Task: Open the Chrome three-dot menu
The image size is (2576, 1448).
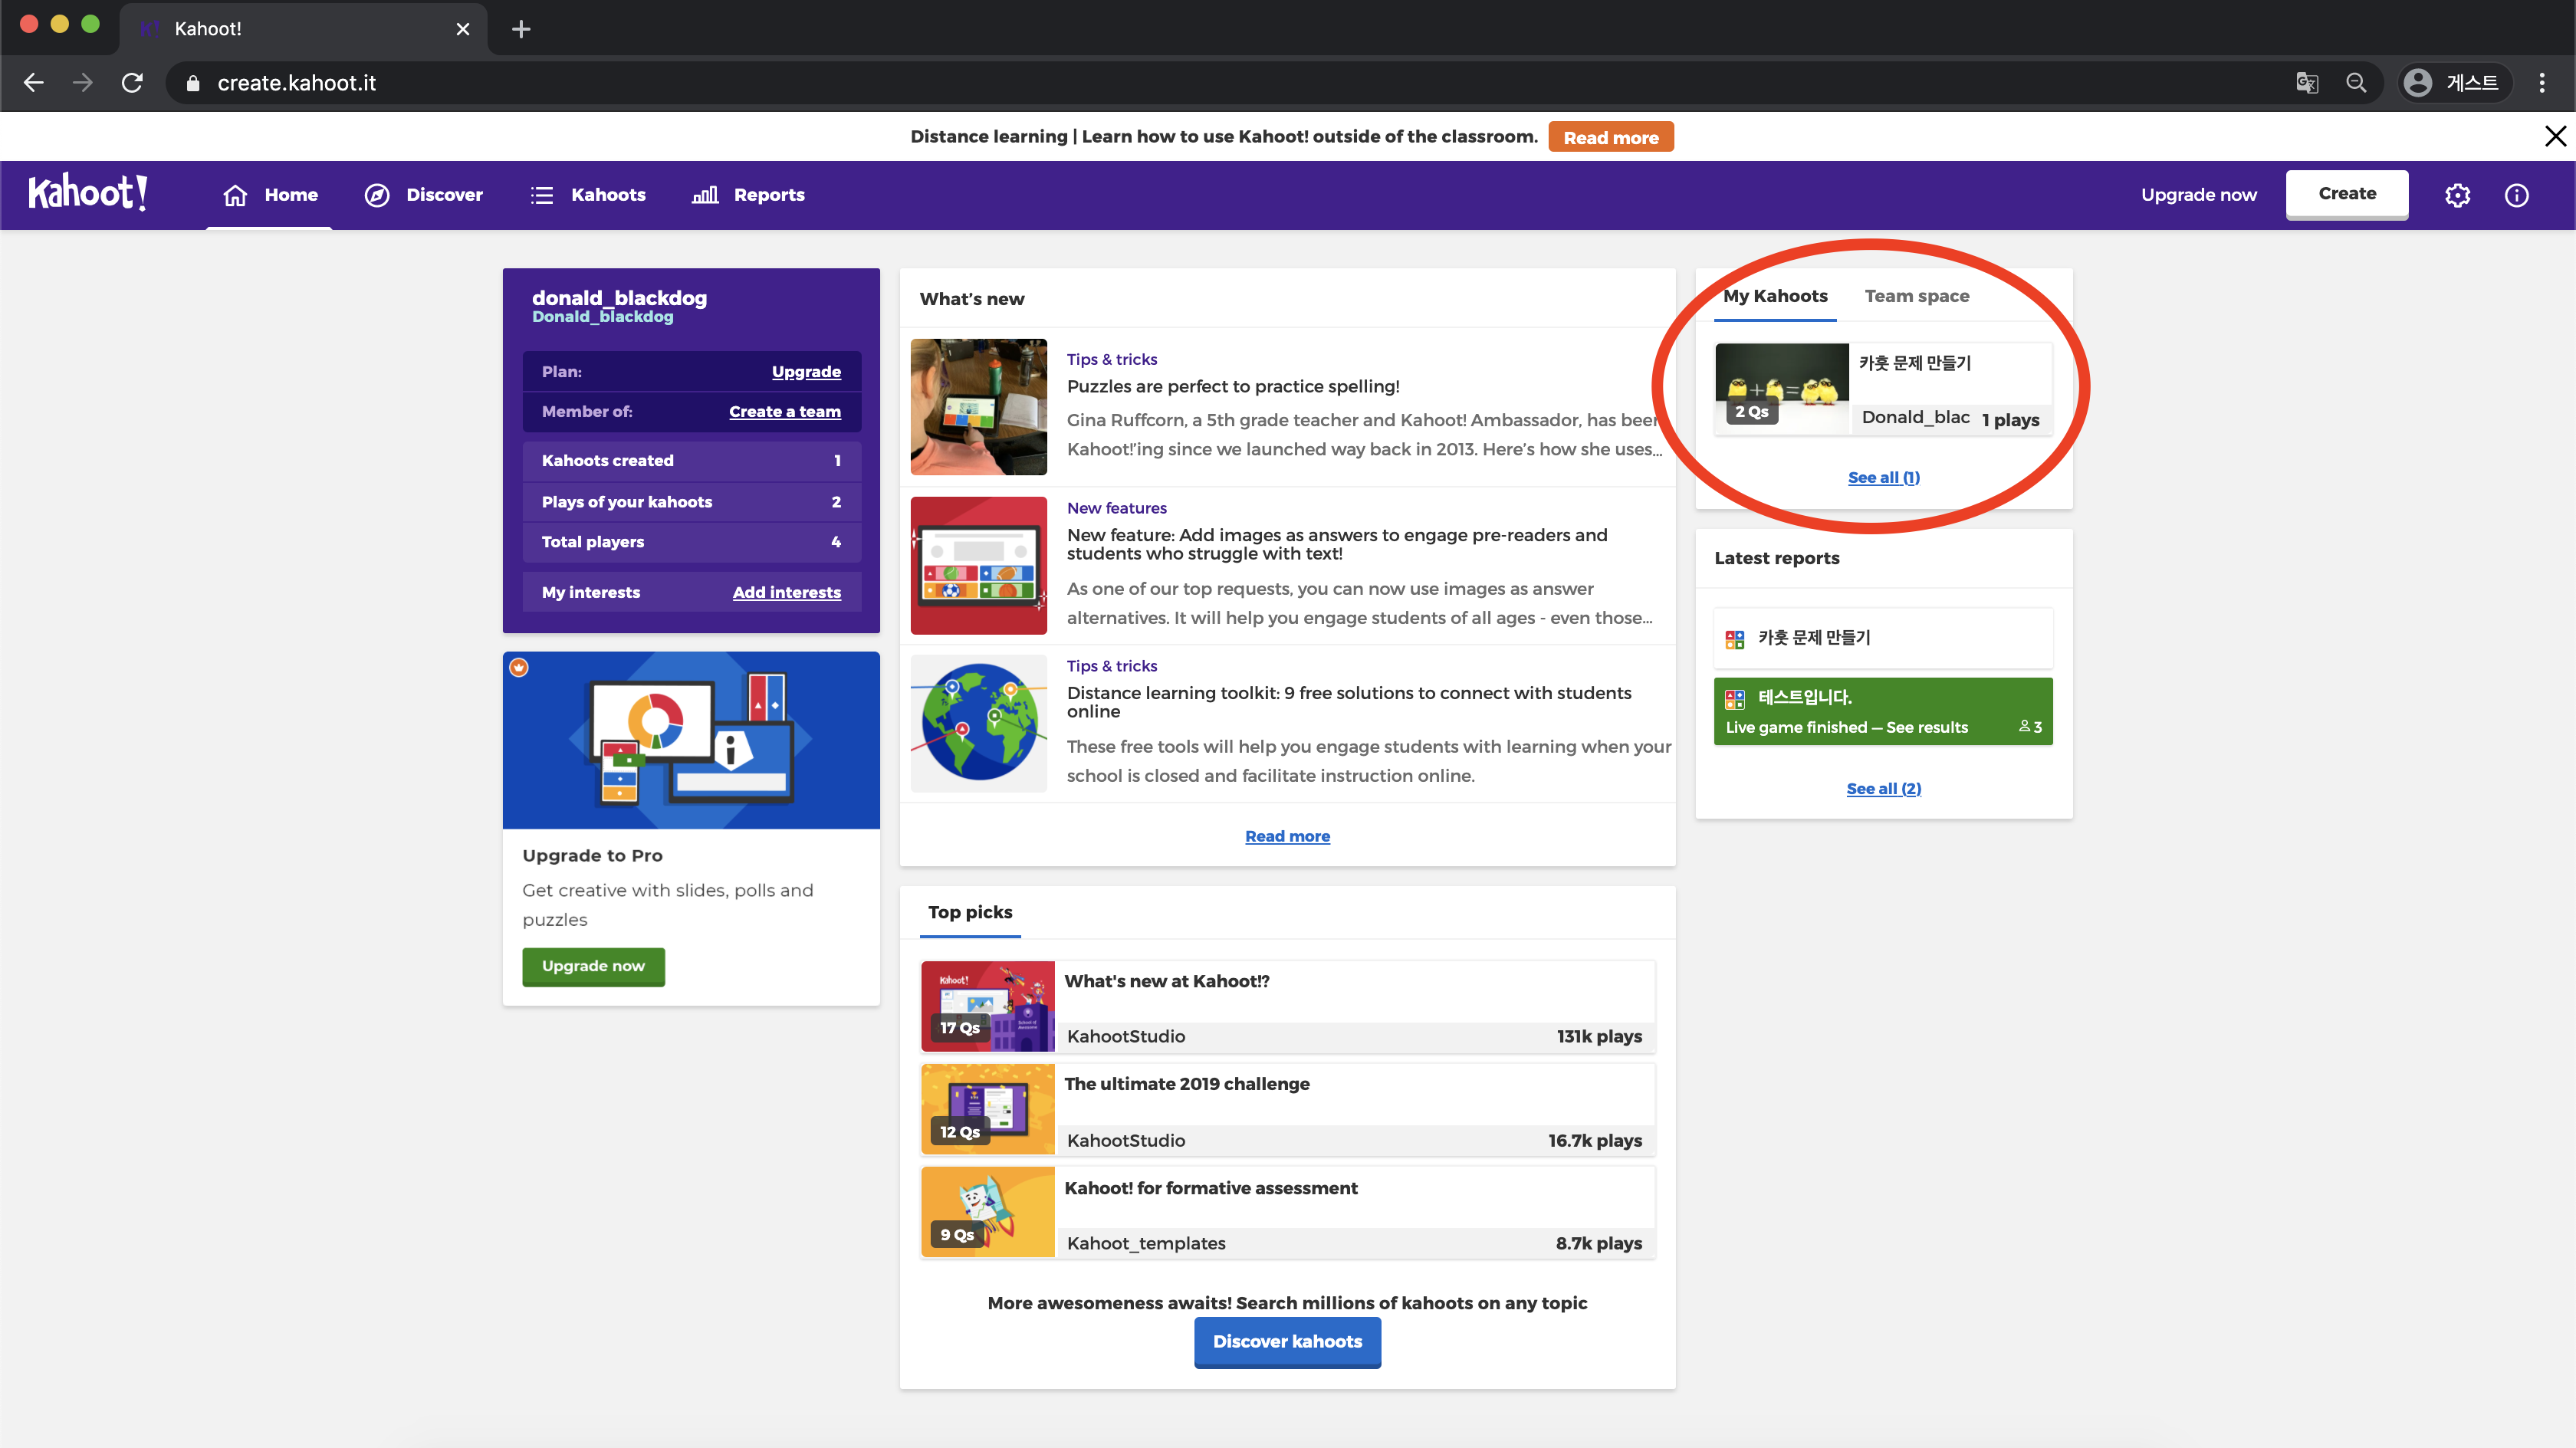Action: 2541,83
